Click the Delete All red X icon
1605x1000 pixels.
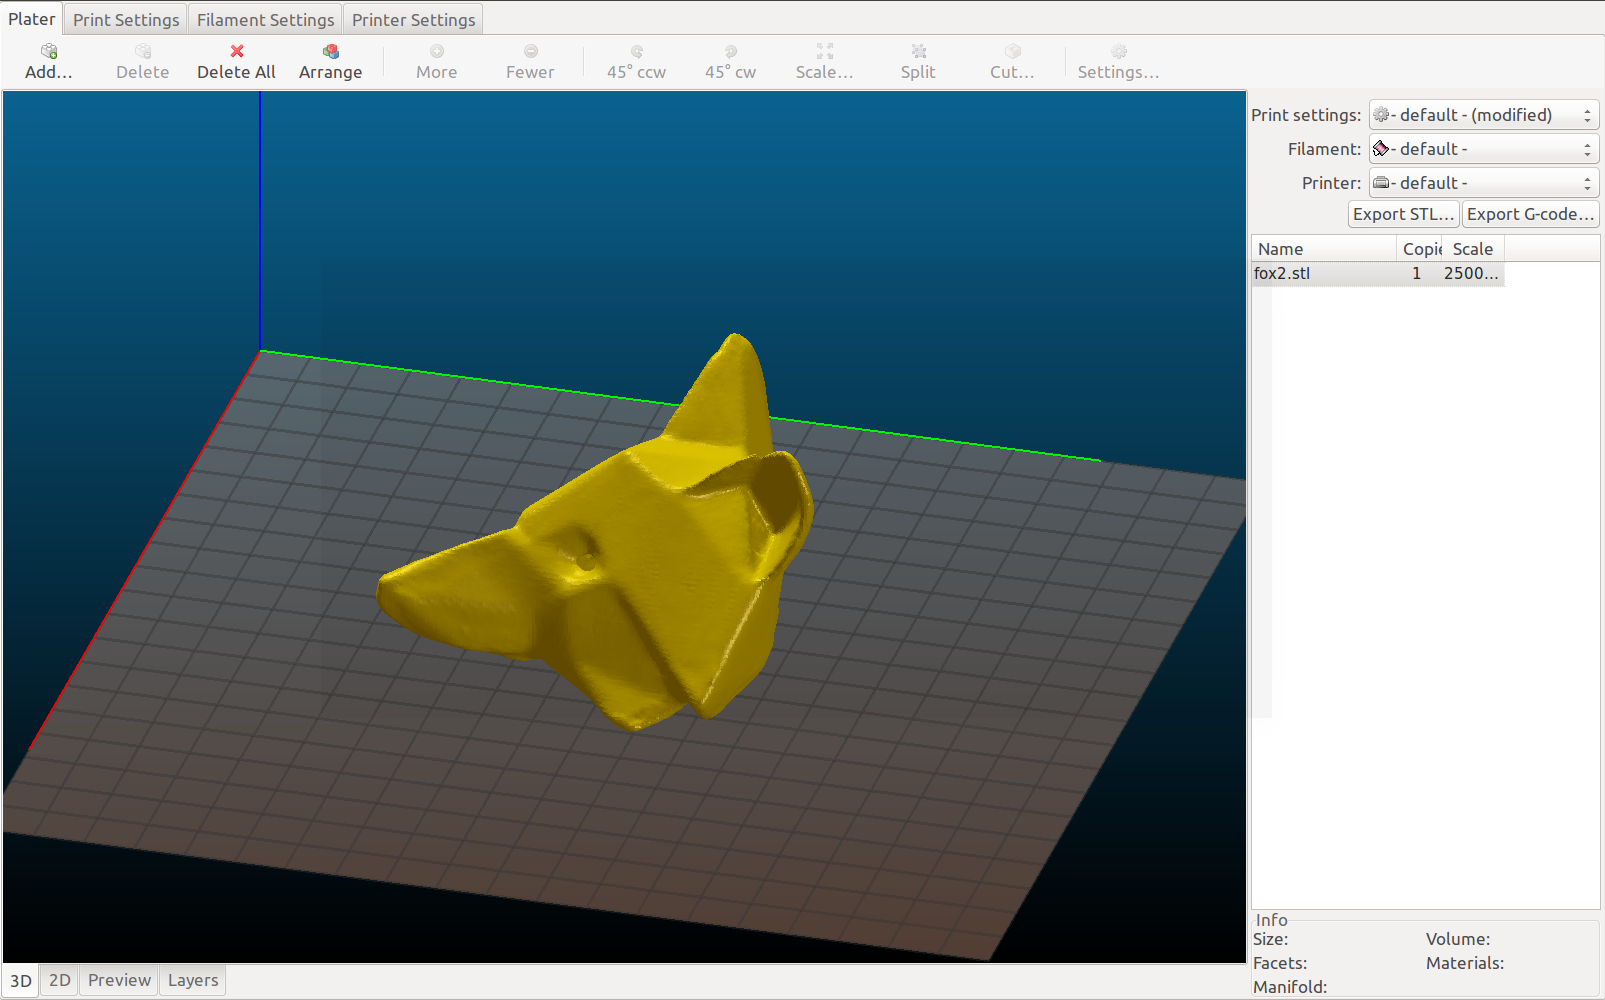click(236, 52)
